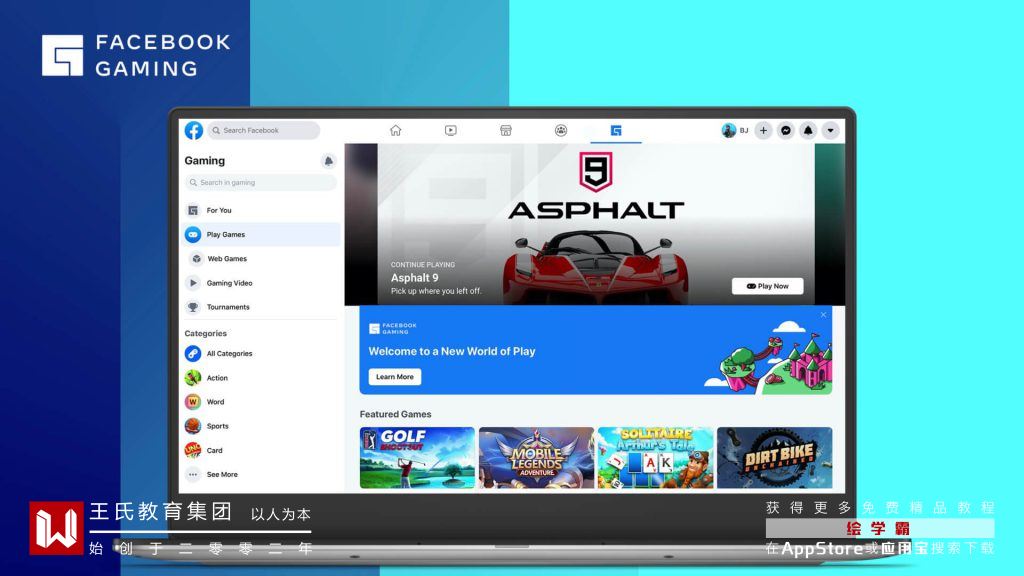Screen dimensions: 1024x576
Task: Open Gaming Video in sidebar
Action: pyautogui.click(x=261, y=283)
